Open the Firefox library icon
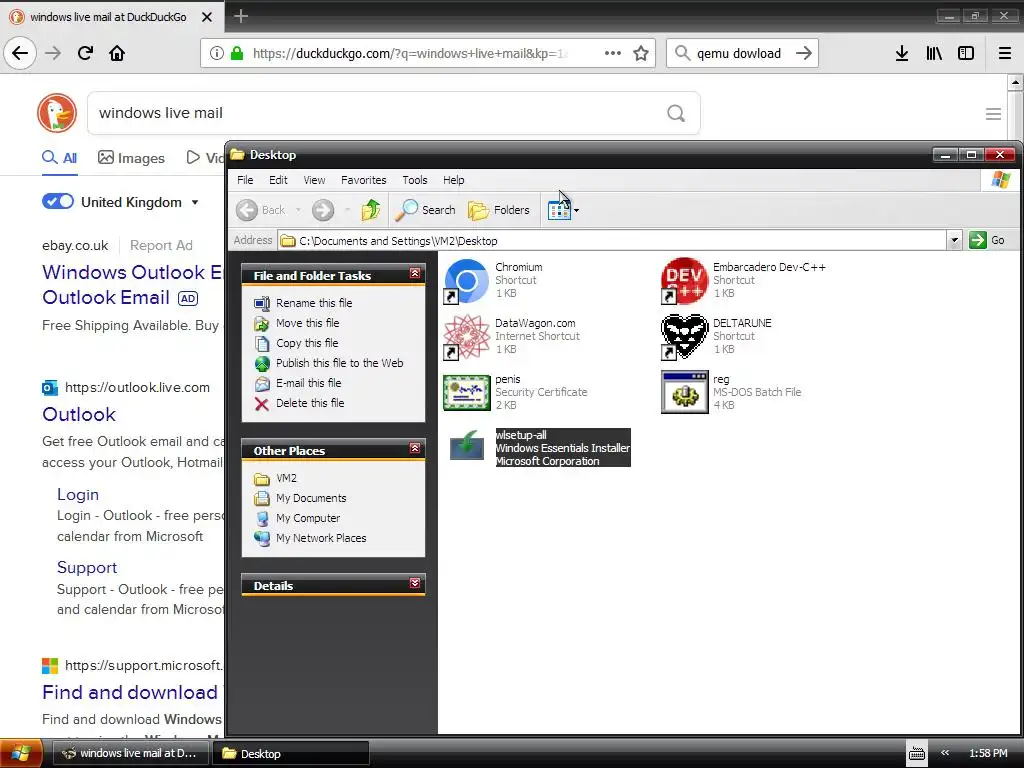Screen dimensions: 1024x768 (x=934, y=53)
